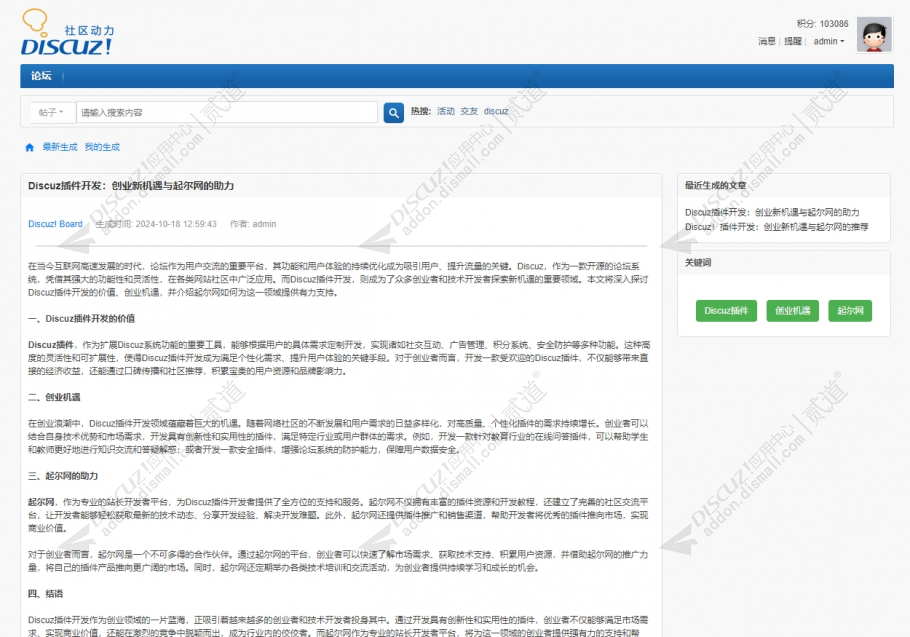Click hot search term 交友

click(469, 111)
